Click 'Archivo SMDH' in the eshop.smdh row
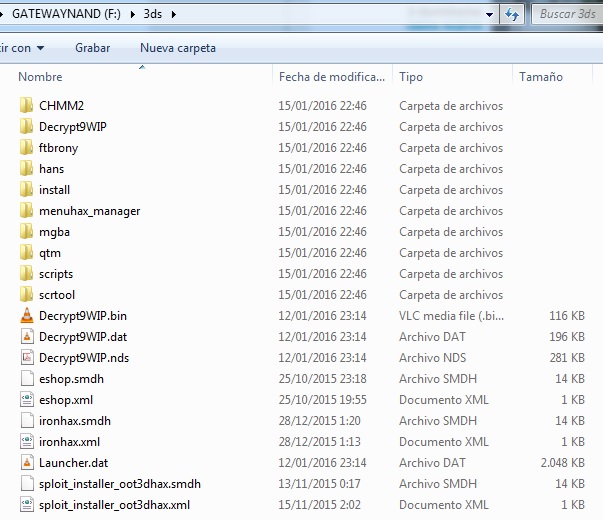 (438, 379)
